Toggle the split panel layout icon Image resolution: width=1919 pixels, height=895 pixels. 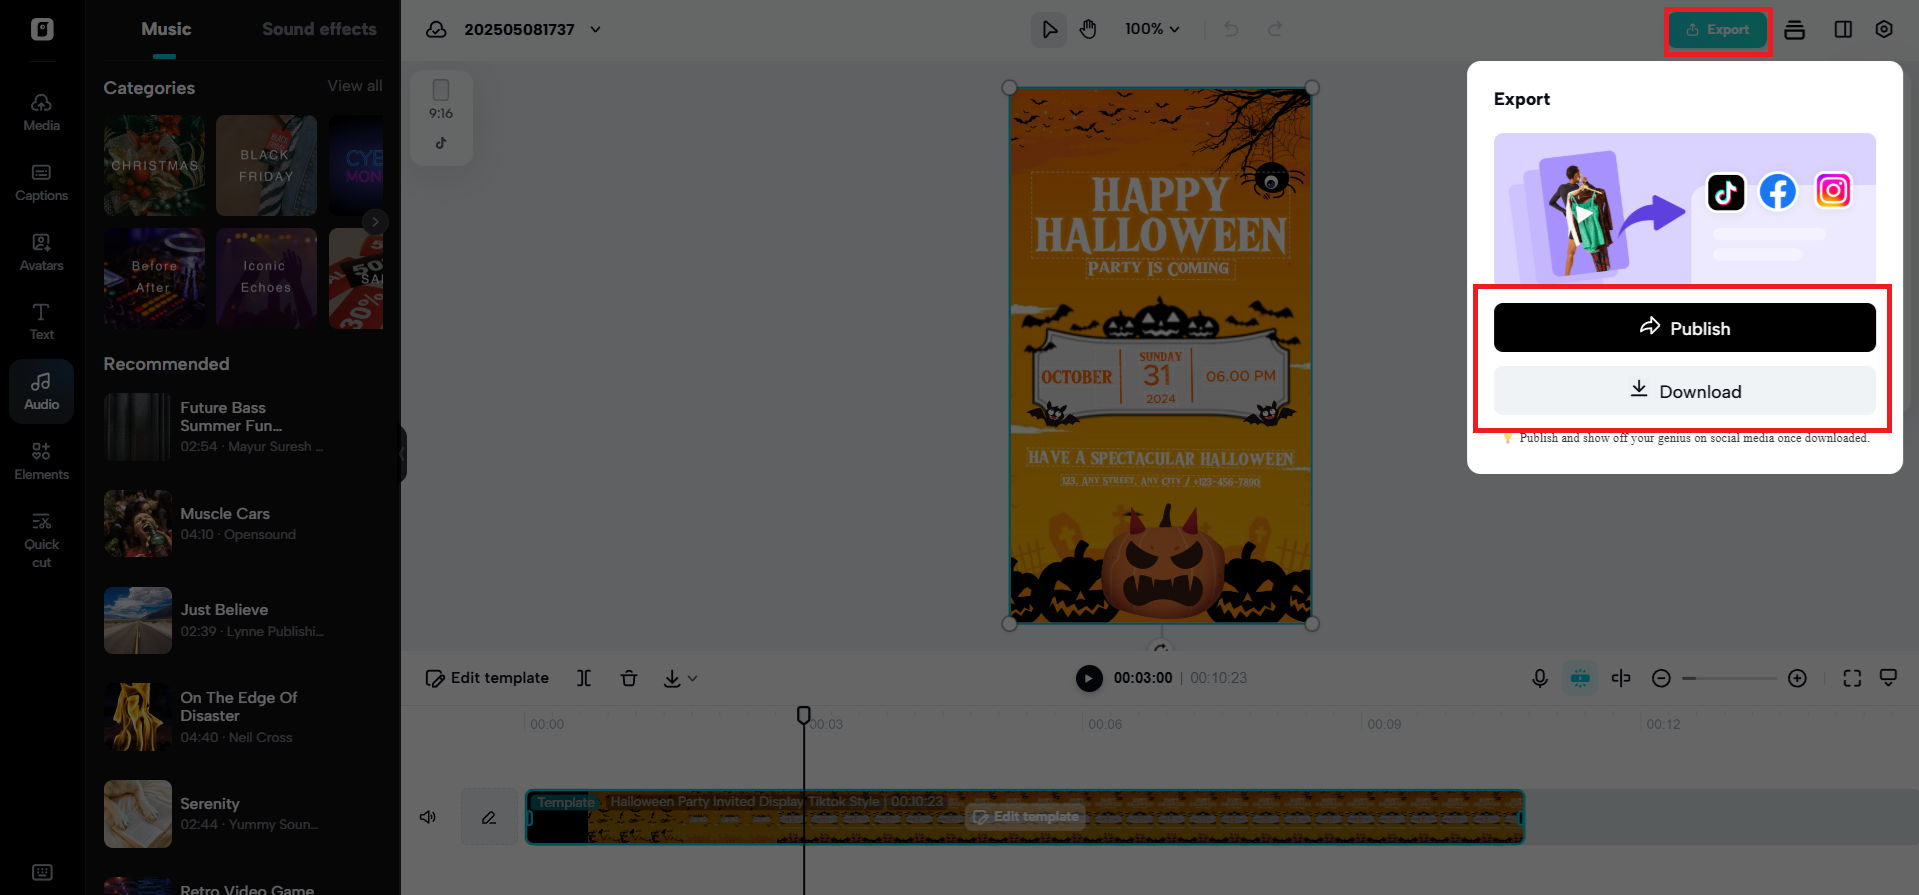click(x=1843, y=29)
